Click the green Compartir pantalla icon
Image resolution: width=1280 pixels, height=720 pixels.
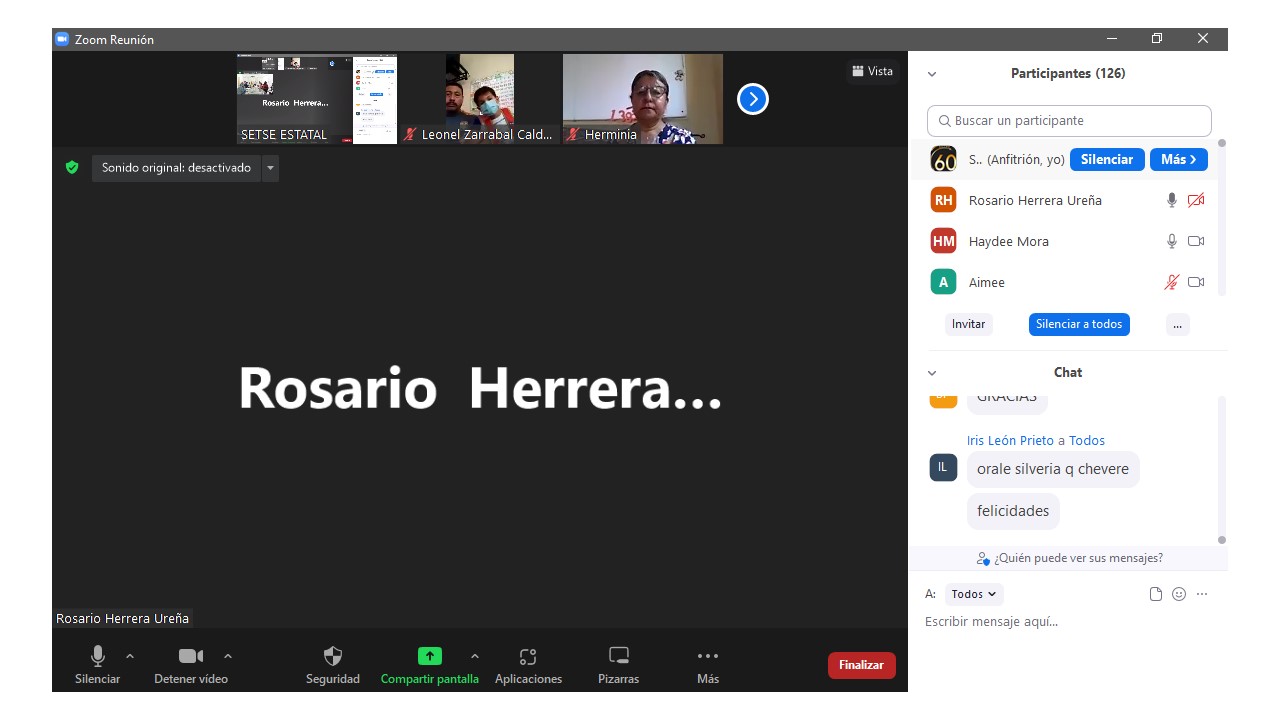click(429, 657)
